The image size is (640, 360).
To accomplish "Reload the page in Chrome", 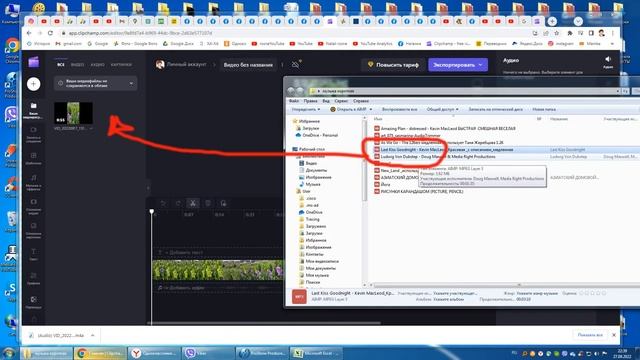I will (x=50, y=33).
